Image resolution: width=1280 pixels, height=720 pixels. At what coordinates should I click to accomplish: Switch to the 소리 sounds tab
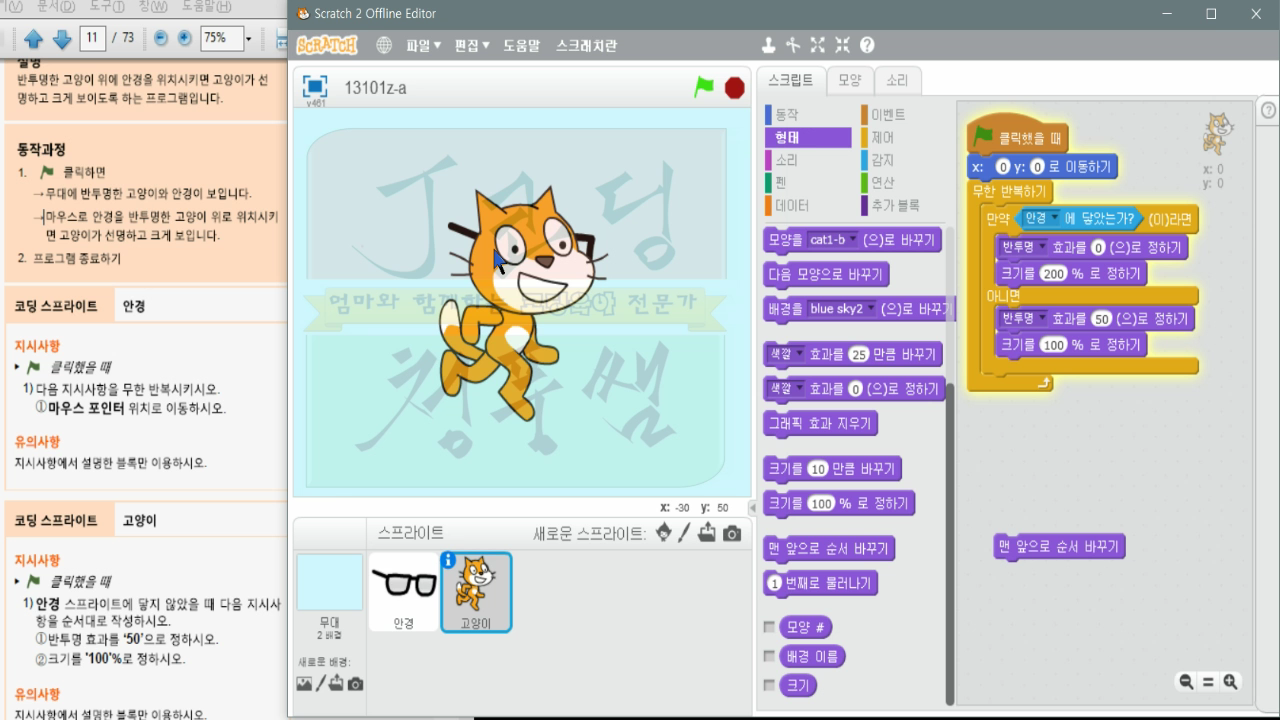point(897,81)
